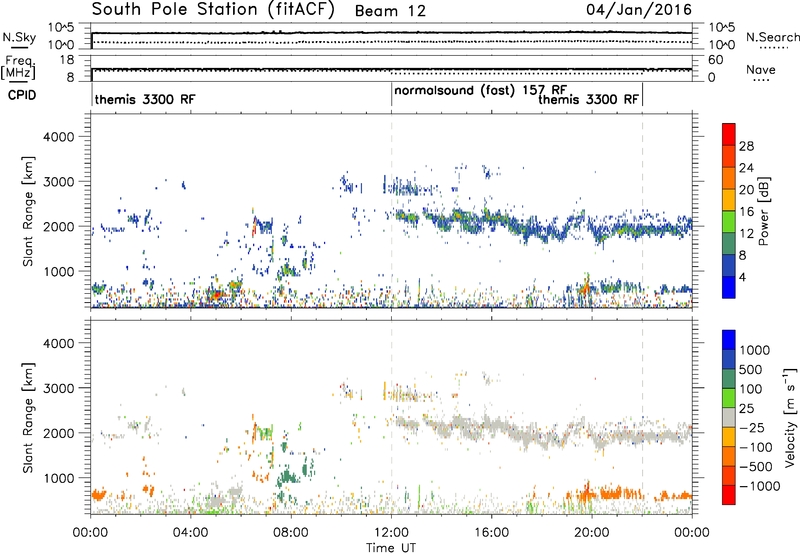
Task: Click the "themis 3300 RF" label beginning at 00:00
Action: click(145, 99)
